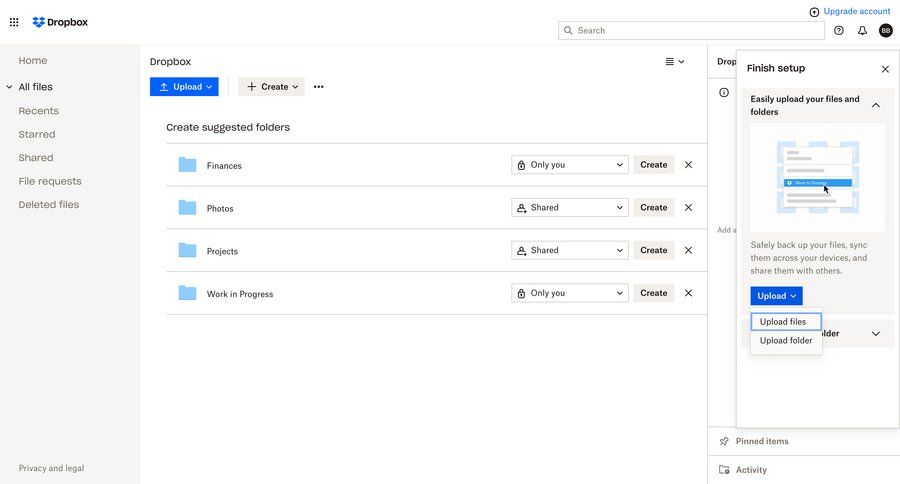Open notifications bell icon
The height and width of the screenshot is (484, 900).
tap(862, 30)
